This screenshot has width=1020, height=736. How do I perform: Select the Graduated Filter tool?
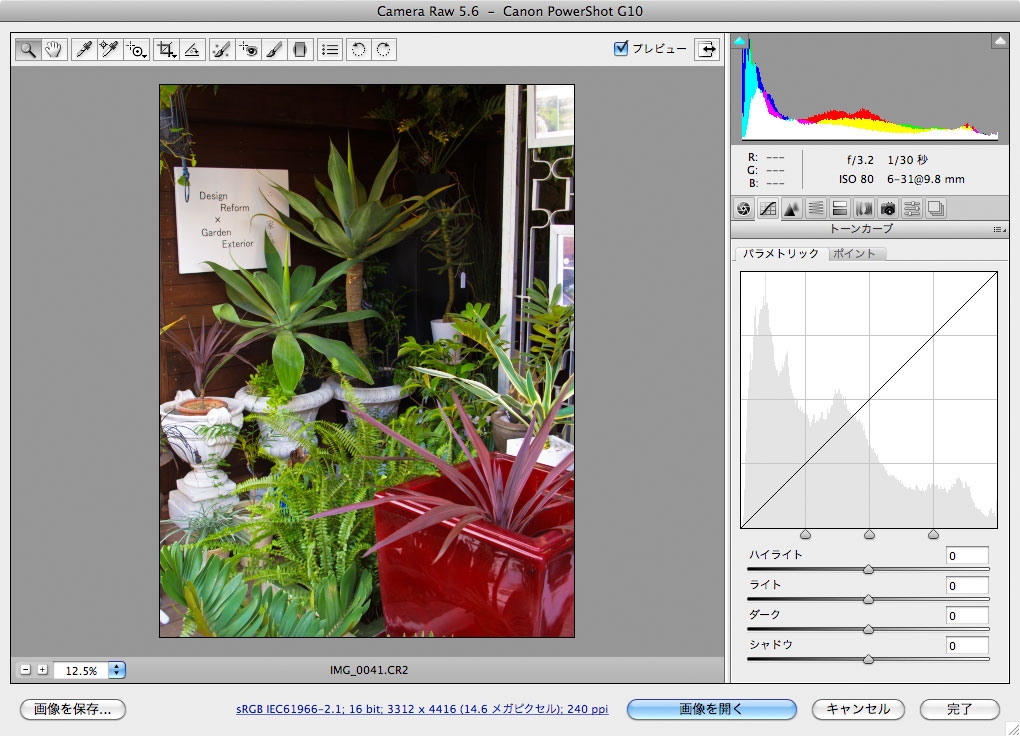click(300, 49)
